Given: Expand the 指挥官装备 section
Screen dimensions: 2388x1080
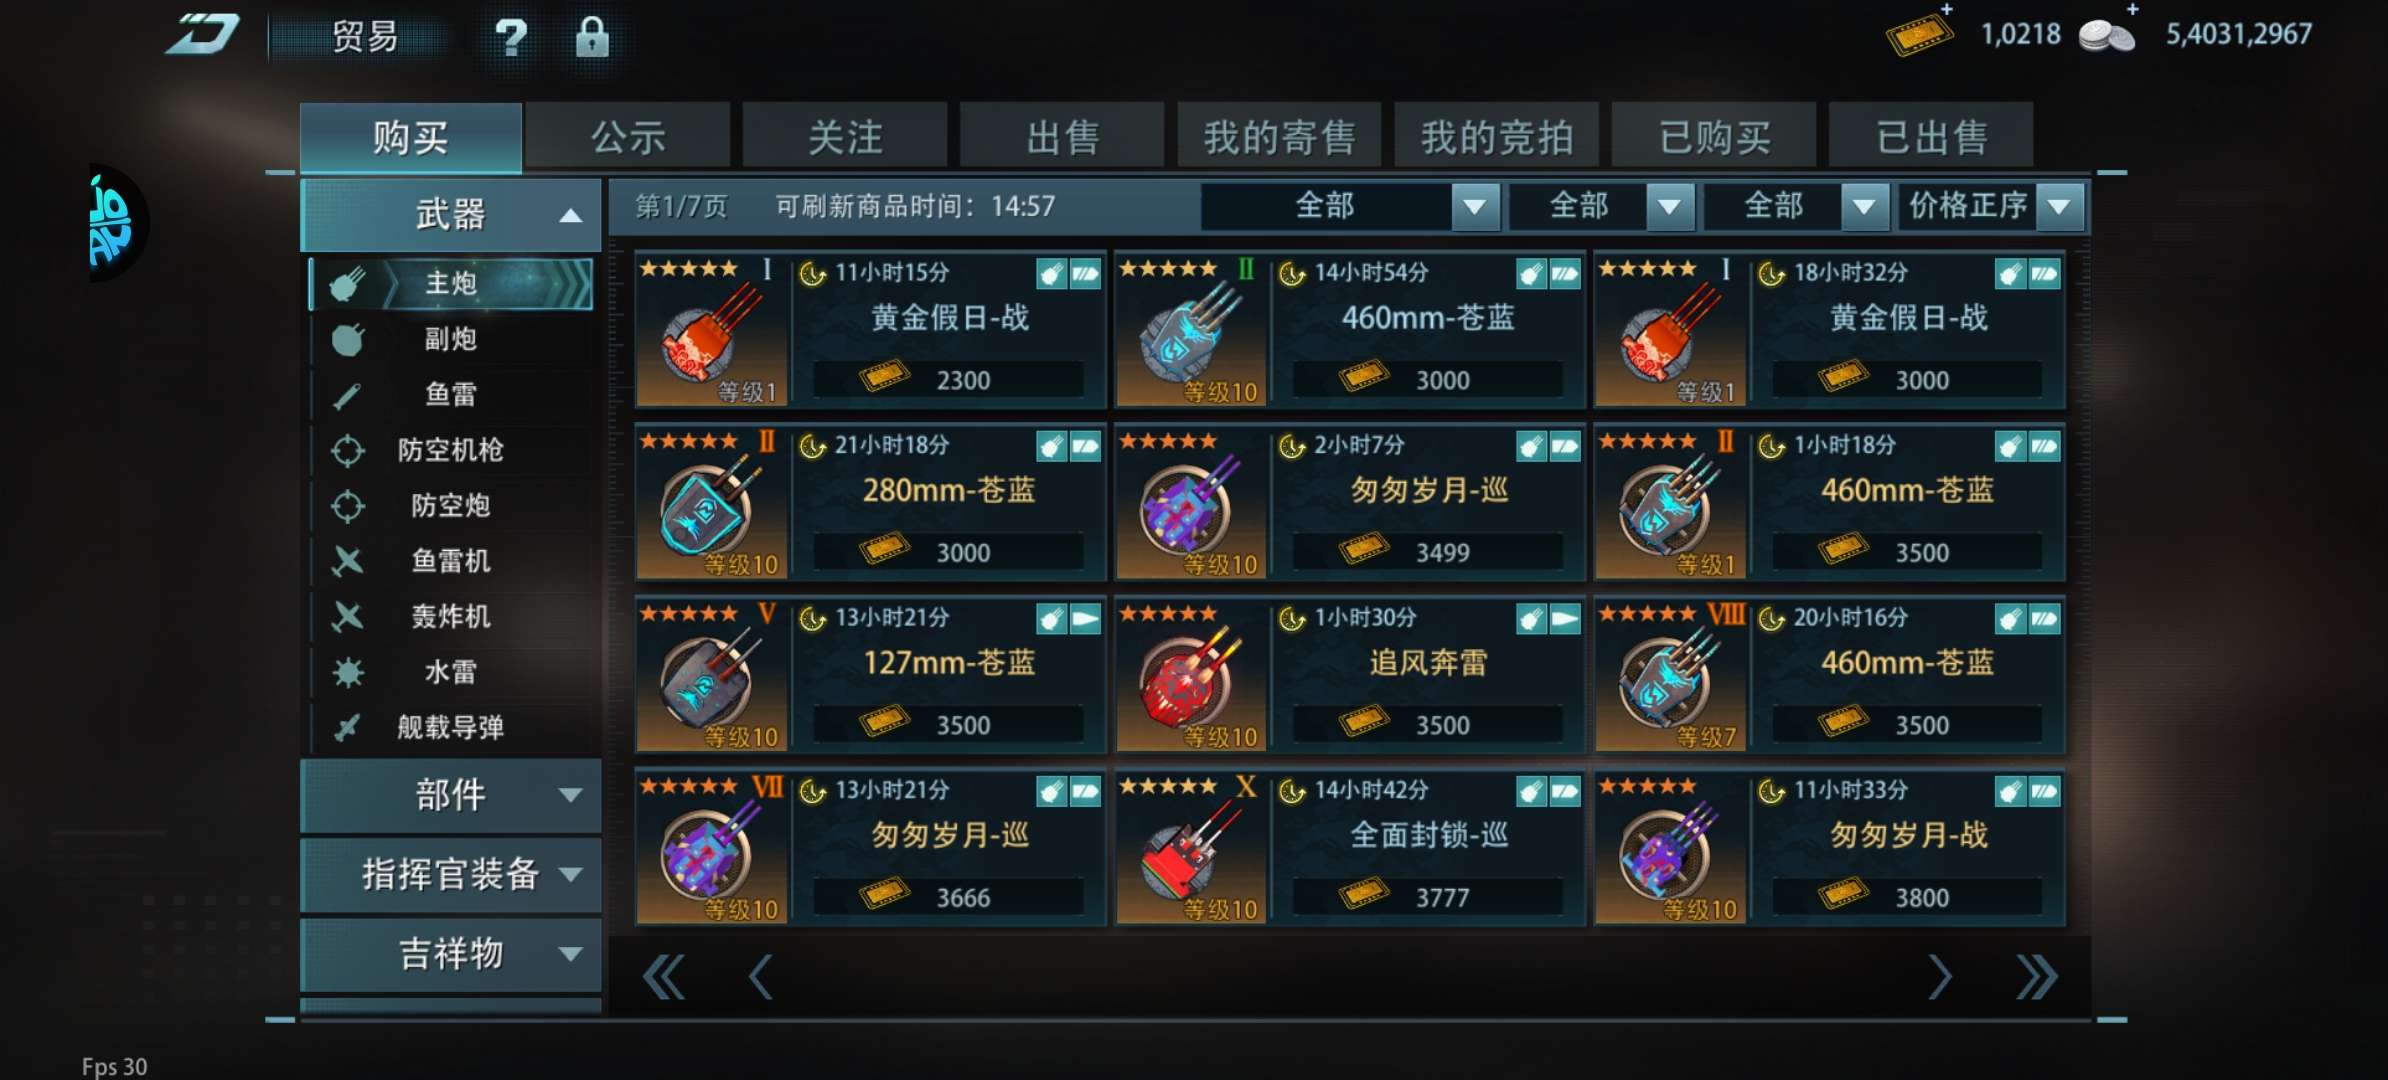Looking at the screenshot, I should [x=451, y=875].
